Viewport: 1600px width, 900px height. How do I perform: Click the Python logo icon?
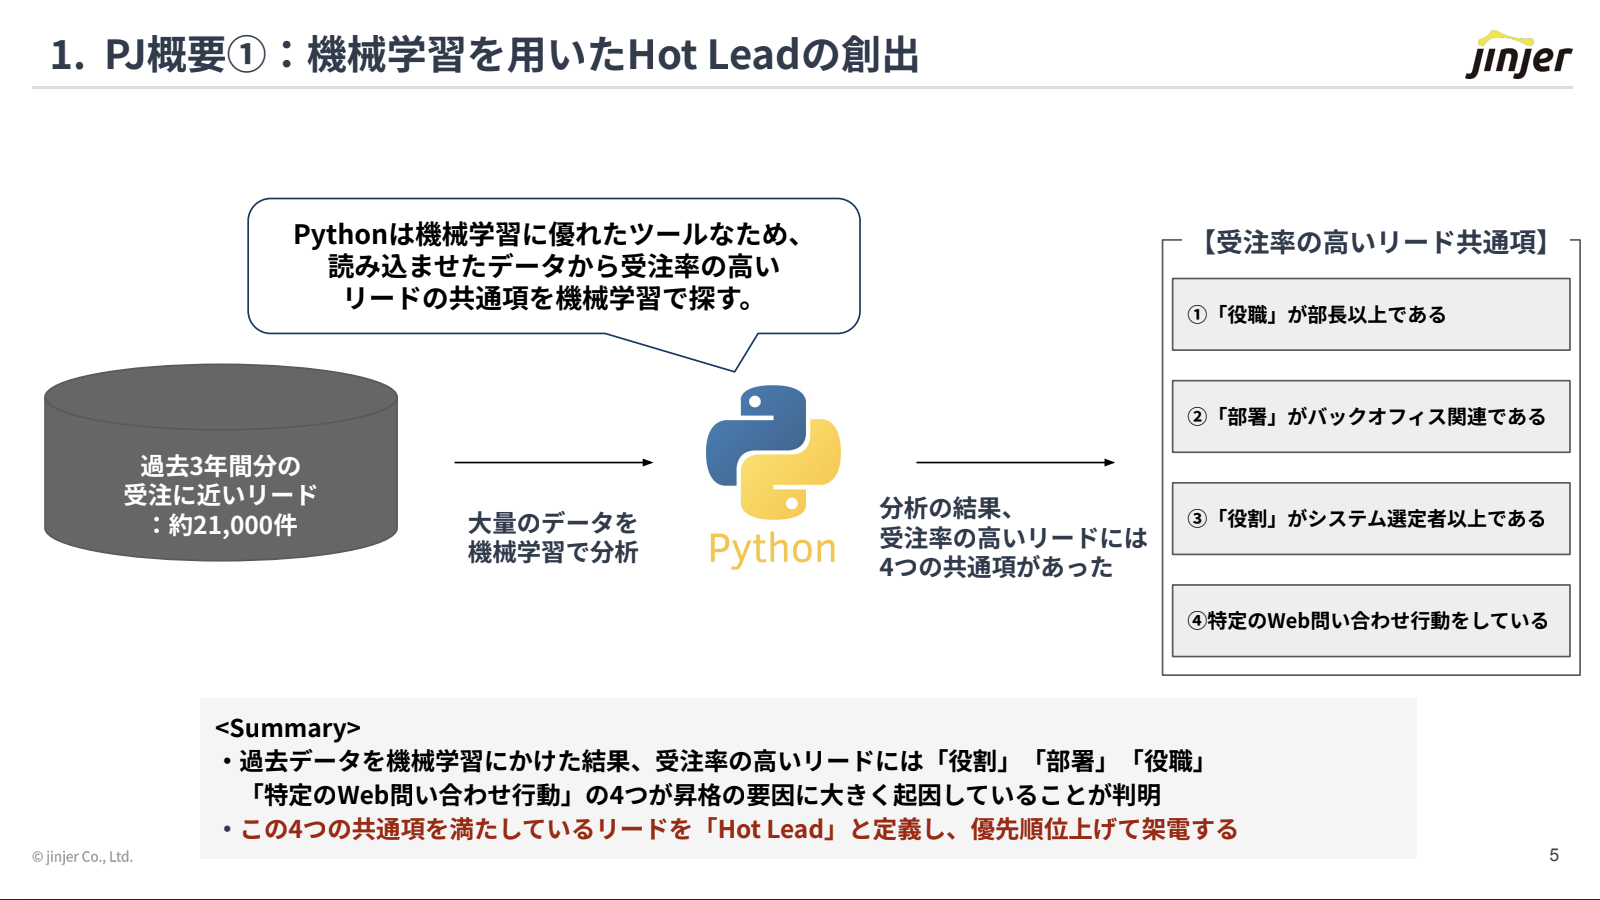(773, 452)
